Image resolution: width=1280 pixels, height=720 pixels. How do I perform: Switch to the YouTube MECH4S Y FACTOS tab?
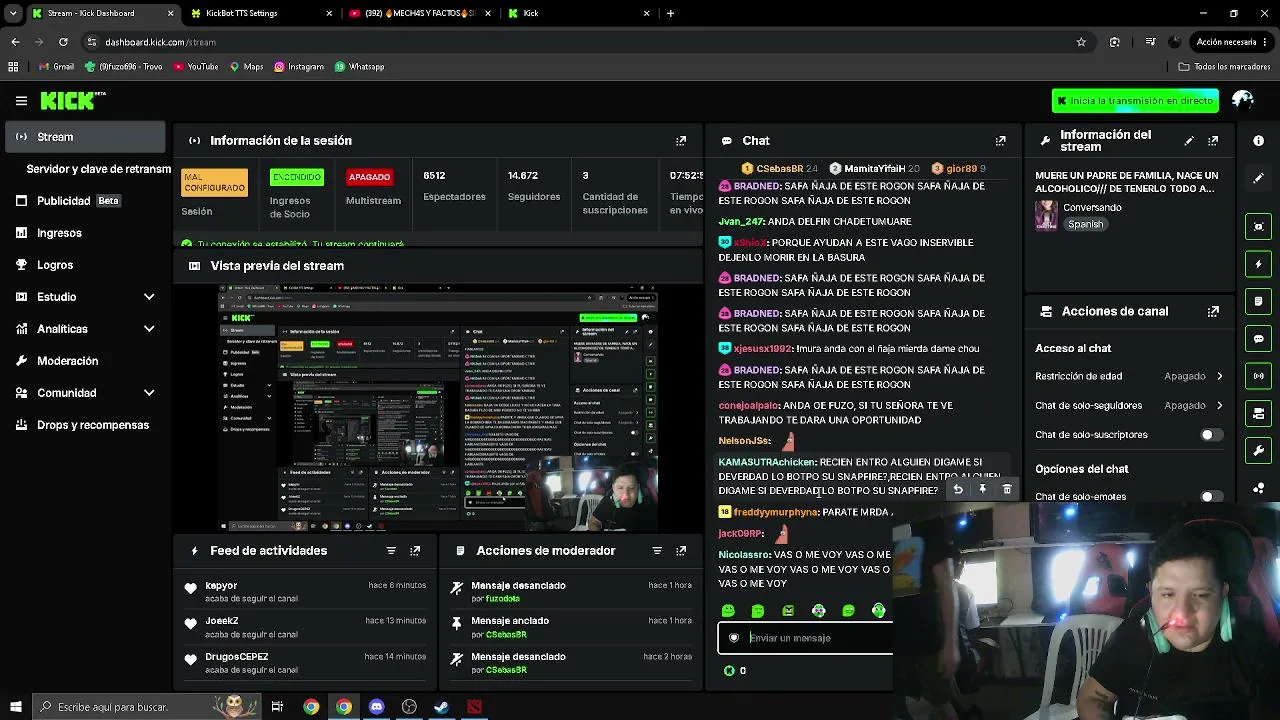click(420, 13)
